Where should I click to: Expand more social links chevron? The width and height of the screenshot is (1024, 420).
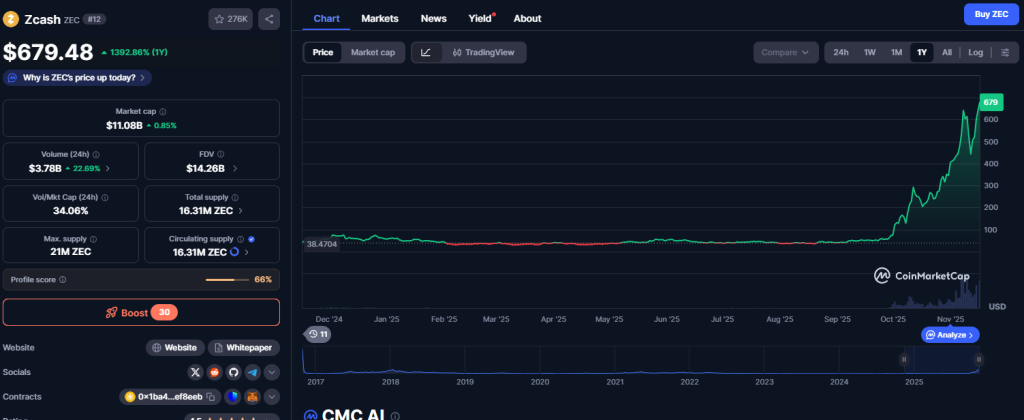pos(271,372)
